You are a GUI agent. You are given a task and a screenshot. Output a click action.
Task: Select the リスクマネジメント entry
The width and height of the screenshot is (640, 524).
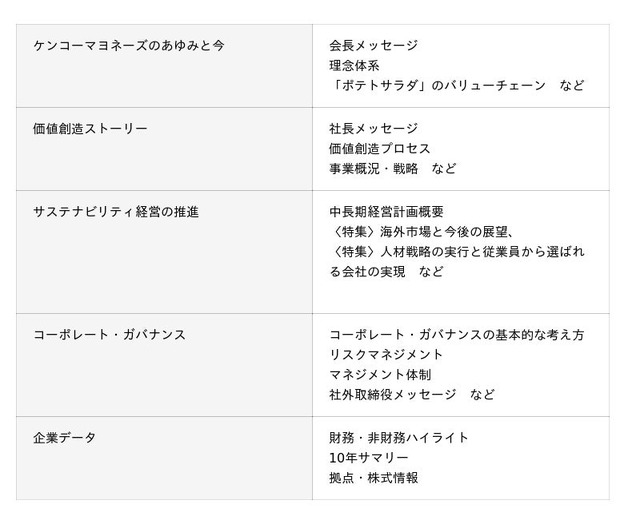pos(386,355)
